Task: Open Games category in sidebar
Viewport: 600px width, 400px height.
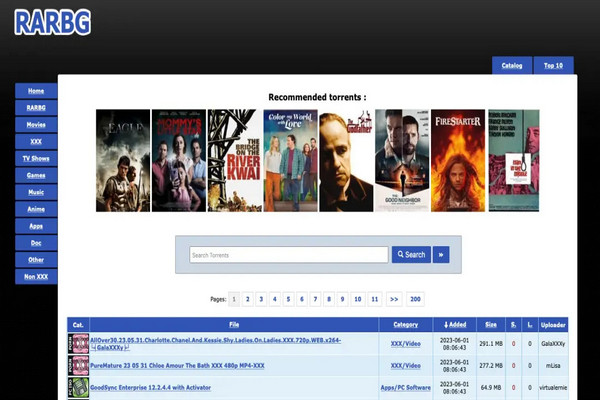Action: tap(36, 175)
